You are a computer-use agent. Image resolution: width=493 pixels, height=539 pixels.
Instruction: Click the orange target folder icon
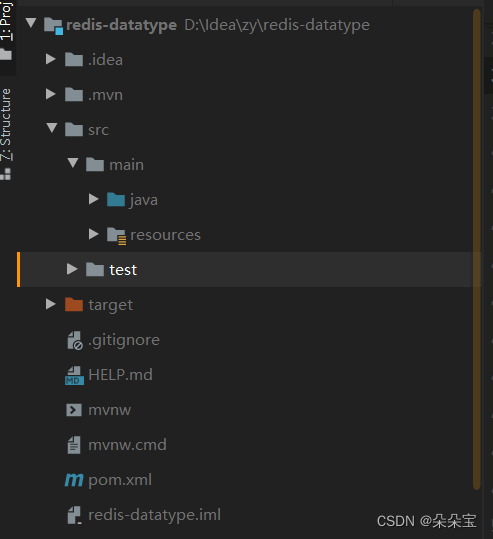[74, 305]
